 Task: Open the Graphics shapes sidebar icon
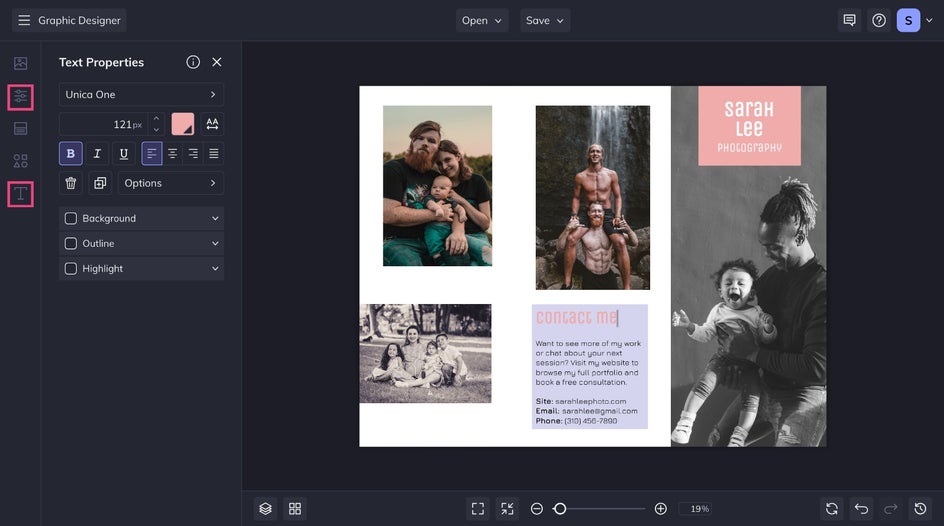coord(20,161)
